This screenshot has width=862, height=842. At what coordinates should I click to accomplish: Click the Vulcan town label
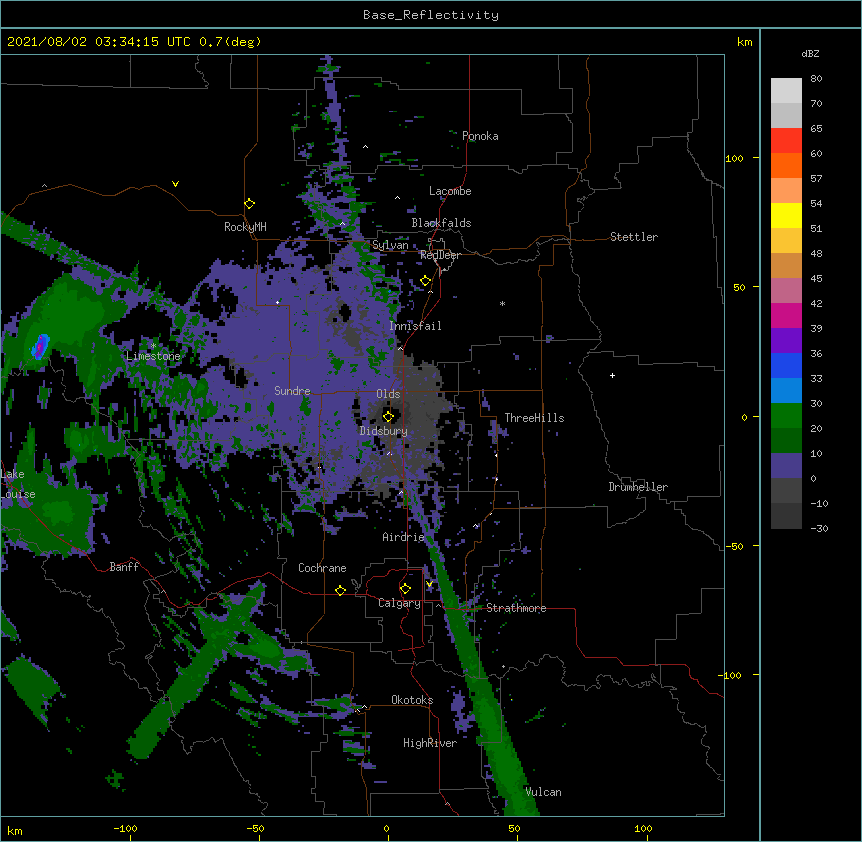[543, 792]
